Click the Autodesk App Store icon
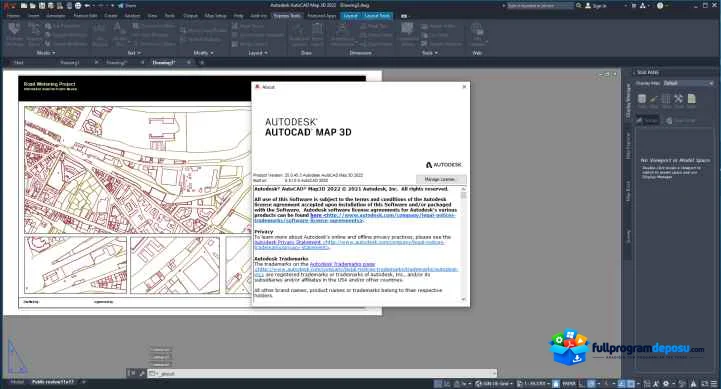The height and width of the screenshot is (389, 721). coord(634,6)
